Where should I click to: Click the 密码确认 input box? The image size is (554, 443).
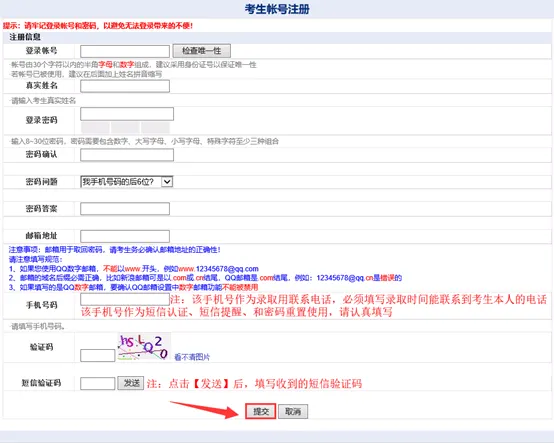tap(127, 155)
